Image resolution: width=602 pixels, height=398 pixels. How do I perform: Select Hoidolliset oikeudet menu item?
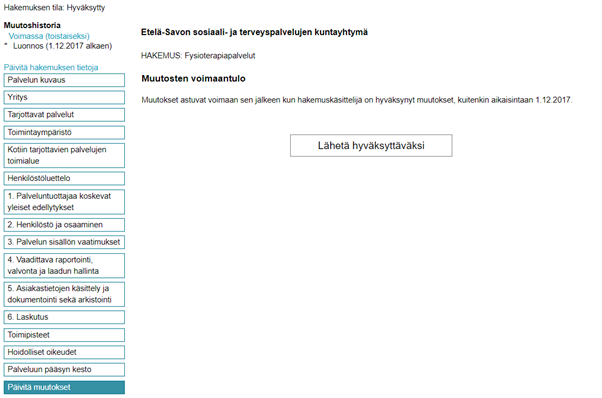coord(64,352)
